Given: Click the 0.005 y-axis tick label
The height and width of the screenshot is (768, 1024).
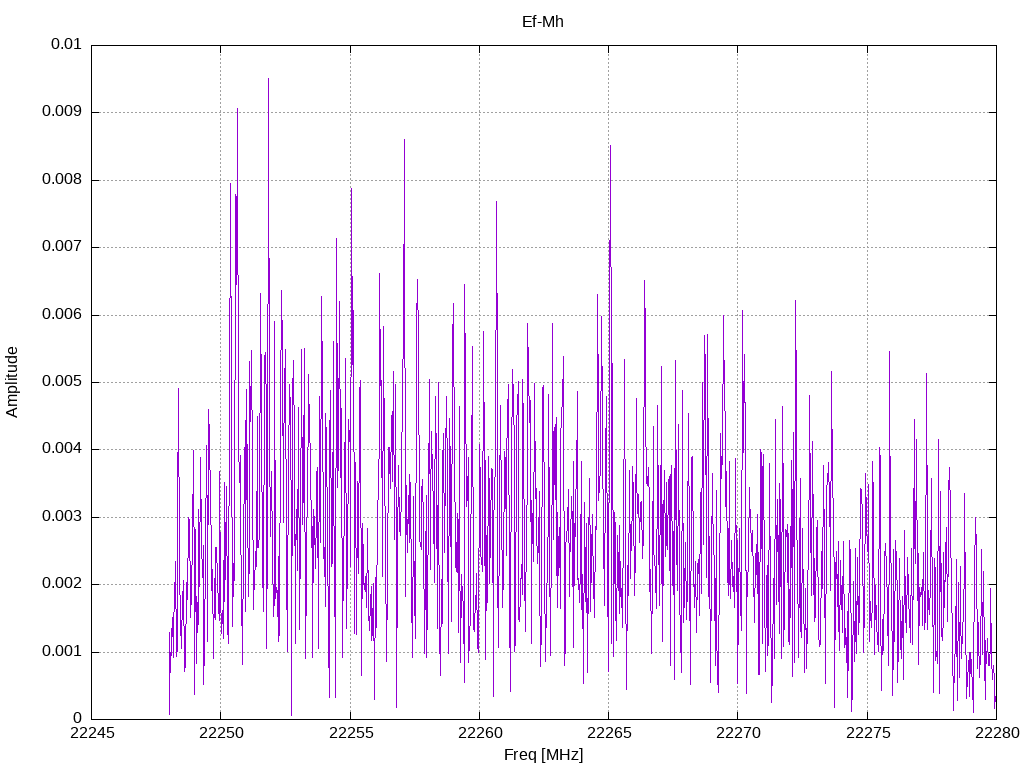Looking at the screenshot, I should pyautogui.click(x=61, y=382).
